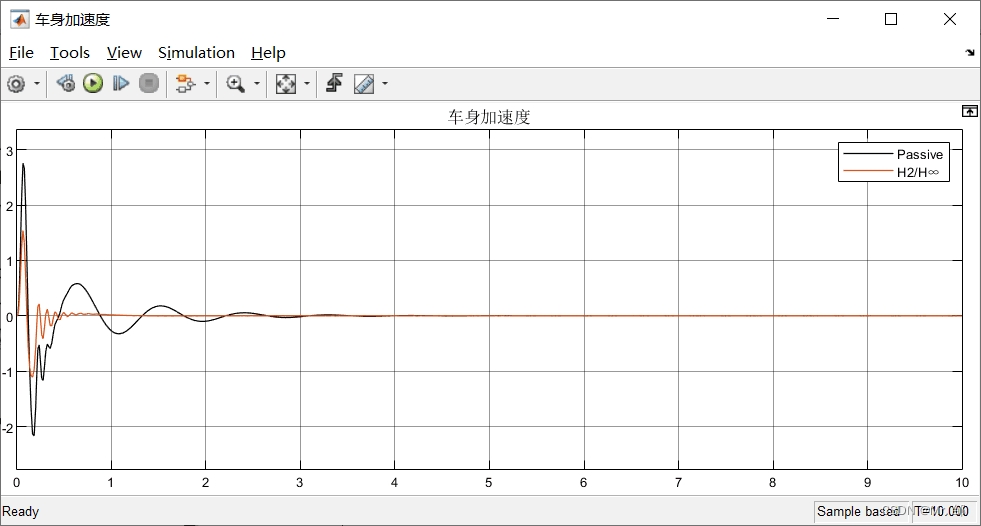Click the Step Back button
The image size is (981, 526).
coord(66,83)
